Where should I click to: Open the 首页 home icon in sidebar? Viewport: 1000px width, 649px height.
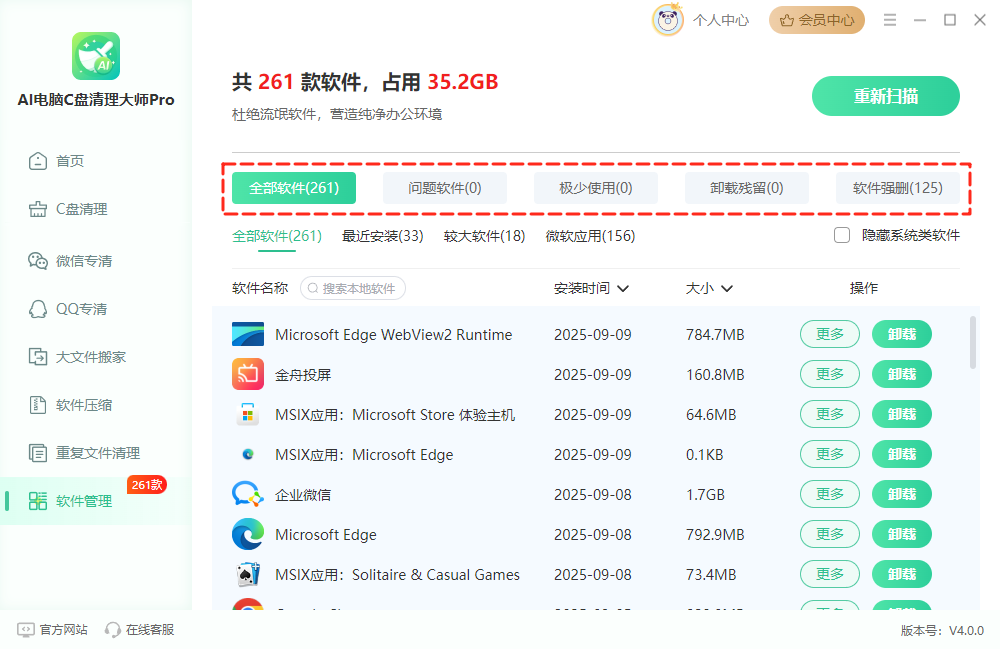[38, 161]
